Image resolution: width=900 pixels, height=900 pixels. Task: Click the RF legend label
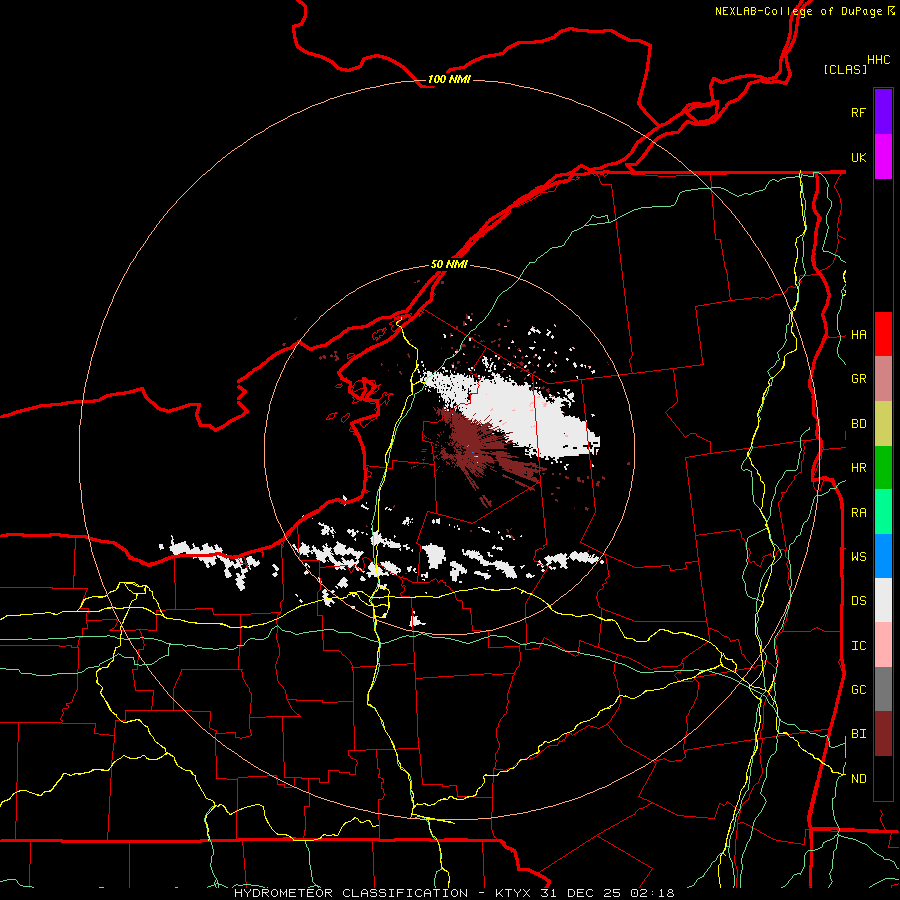[858, 112]
